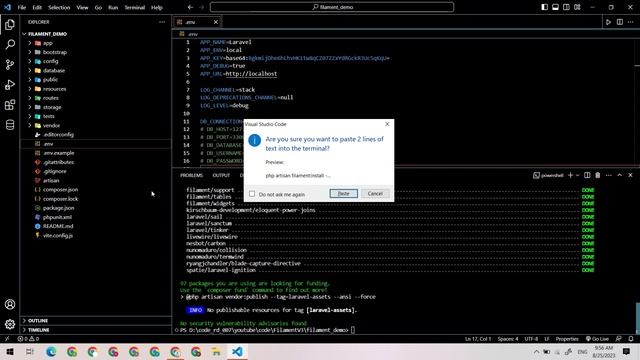640x360 pixels.
Task: Open the Windows Start menu
Action: pos(10,351)
